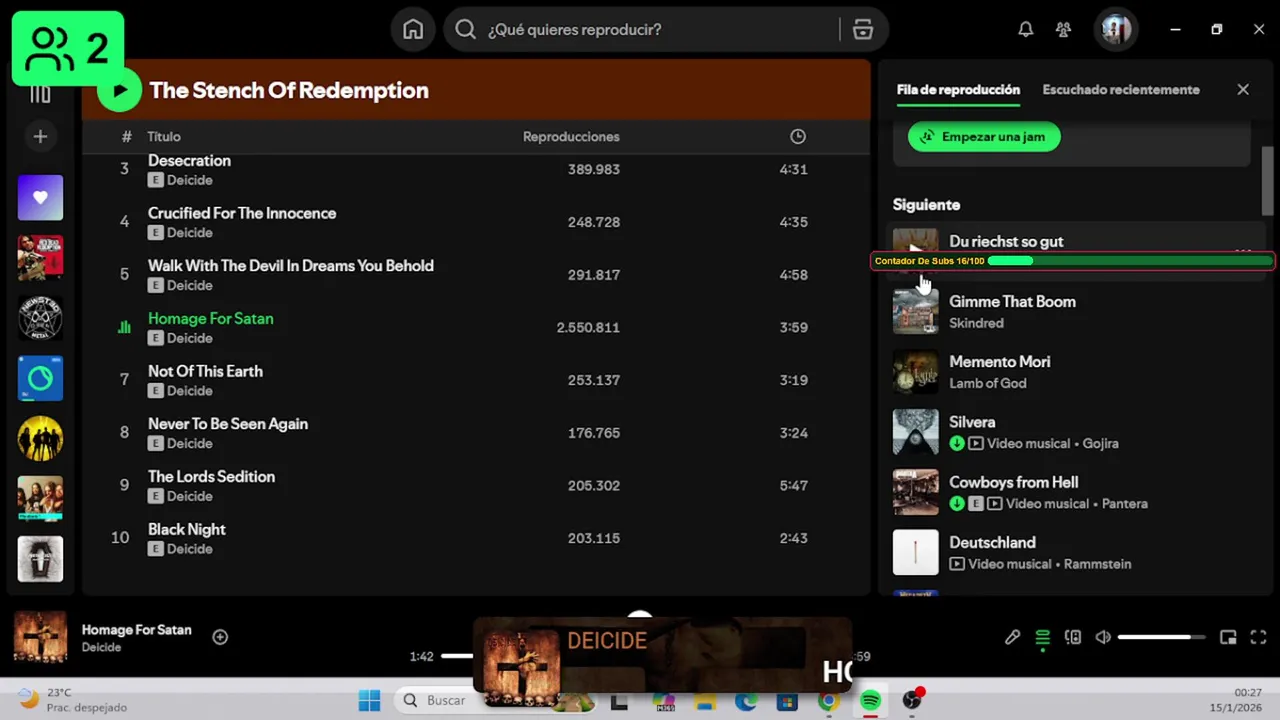Click the queue panel vertical scrollbar
The width and height of the screenshot is (1280, 720).
[x=1268, y=181]
